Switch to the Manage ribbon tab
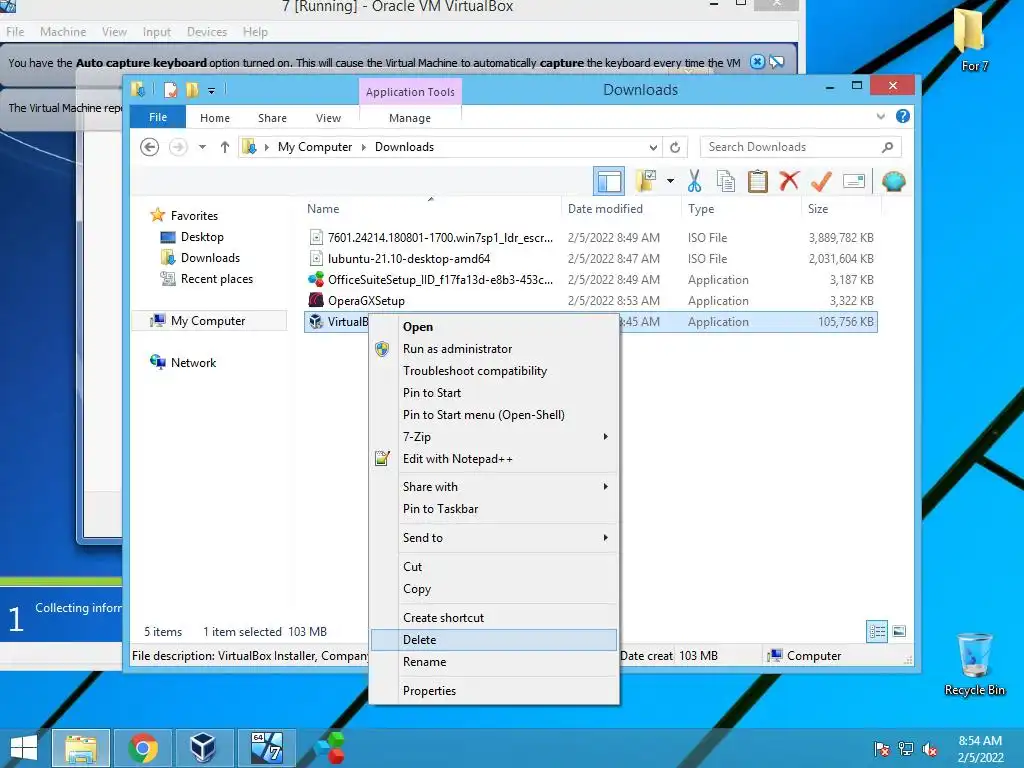Viewport: 1024px width, 768px height. point(410,118)
